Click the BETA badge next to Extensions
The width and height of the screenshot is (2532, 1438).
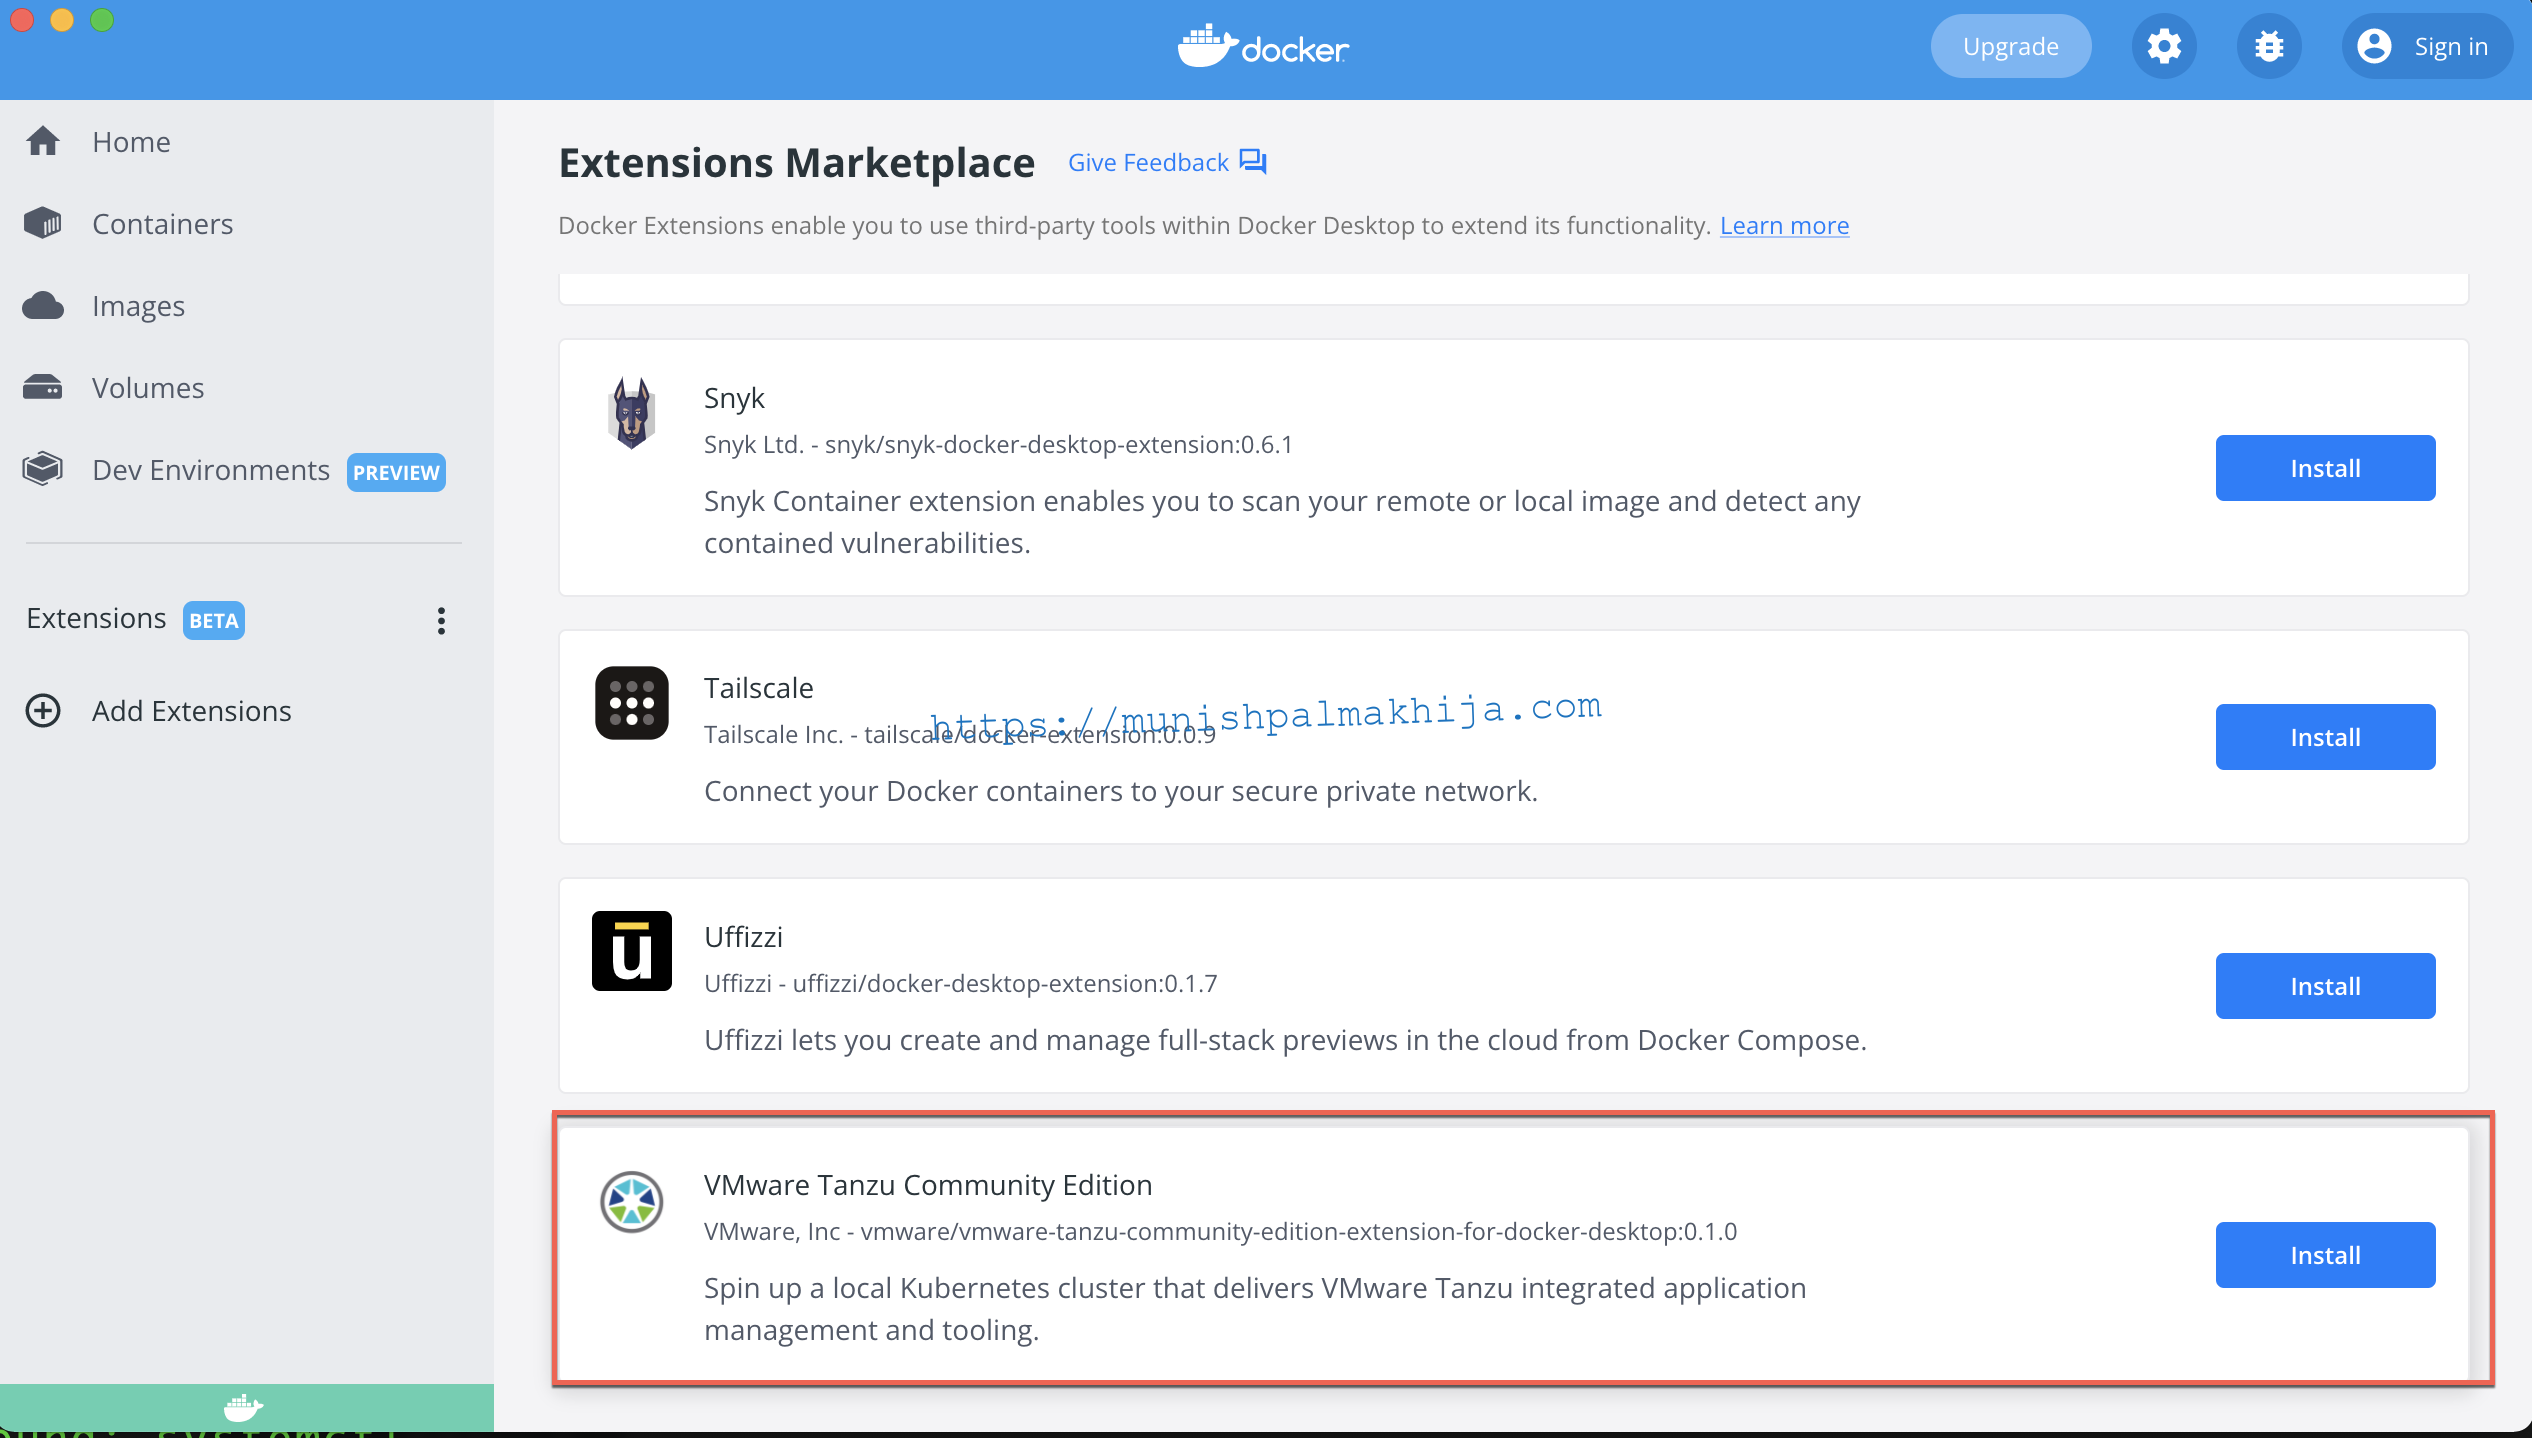[213, 620]
